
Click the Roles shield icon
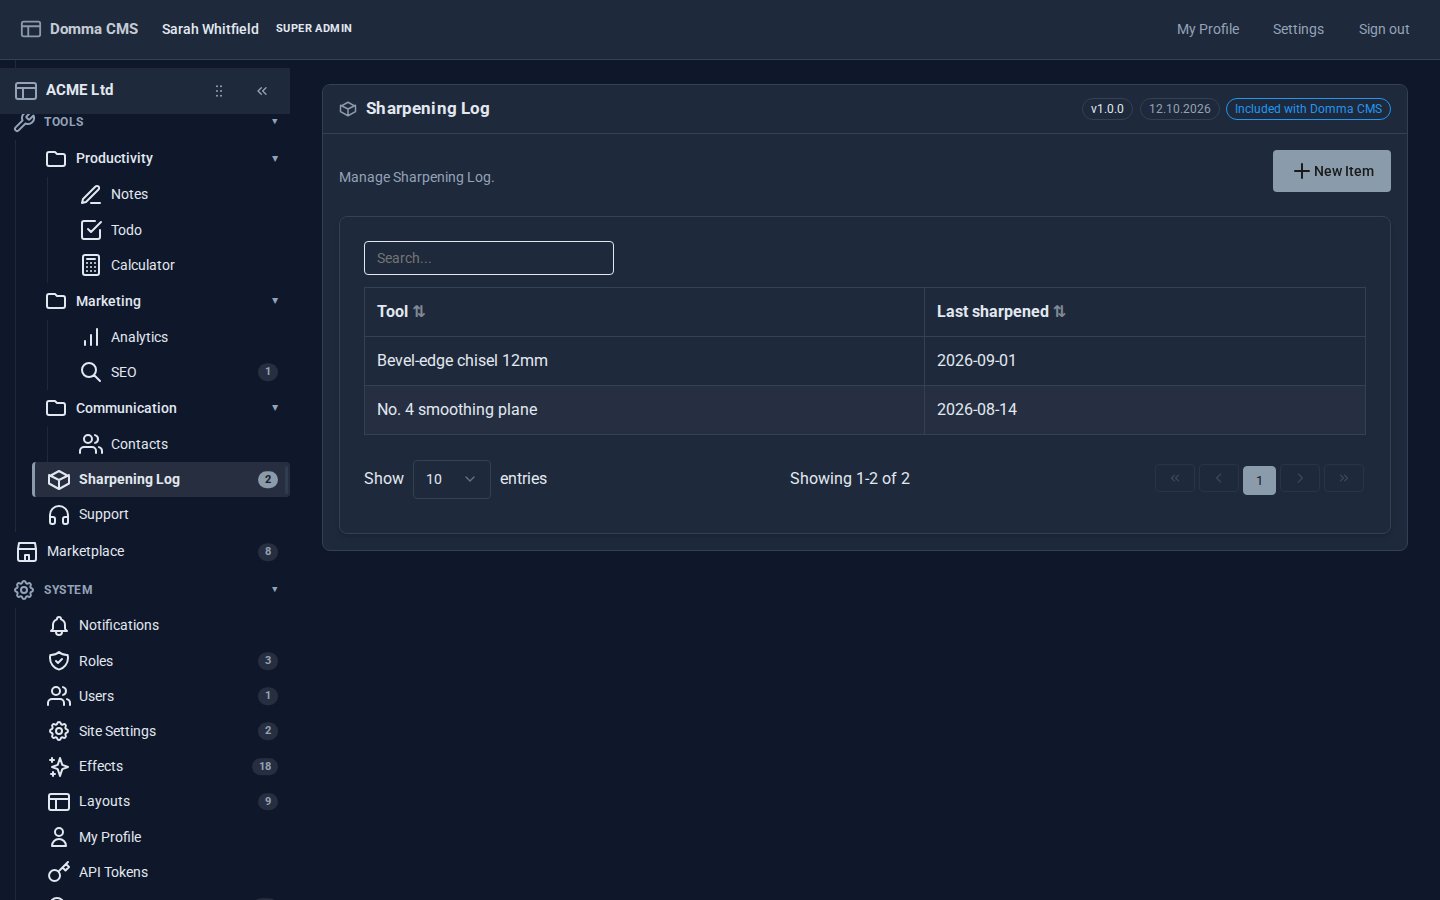click(x=59, y=661)
